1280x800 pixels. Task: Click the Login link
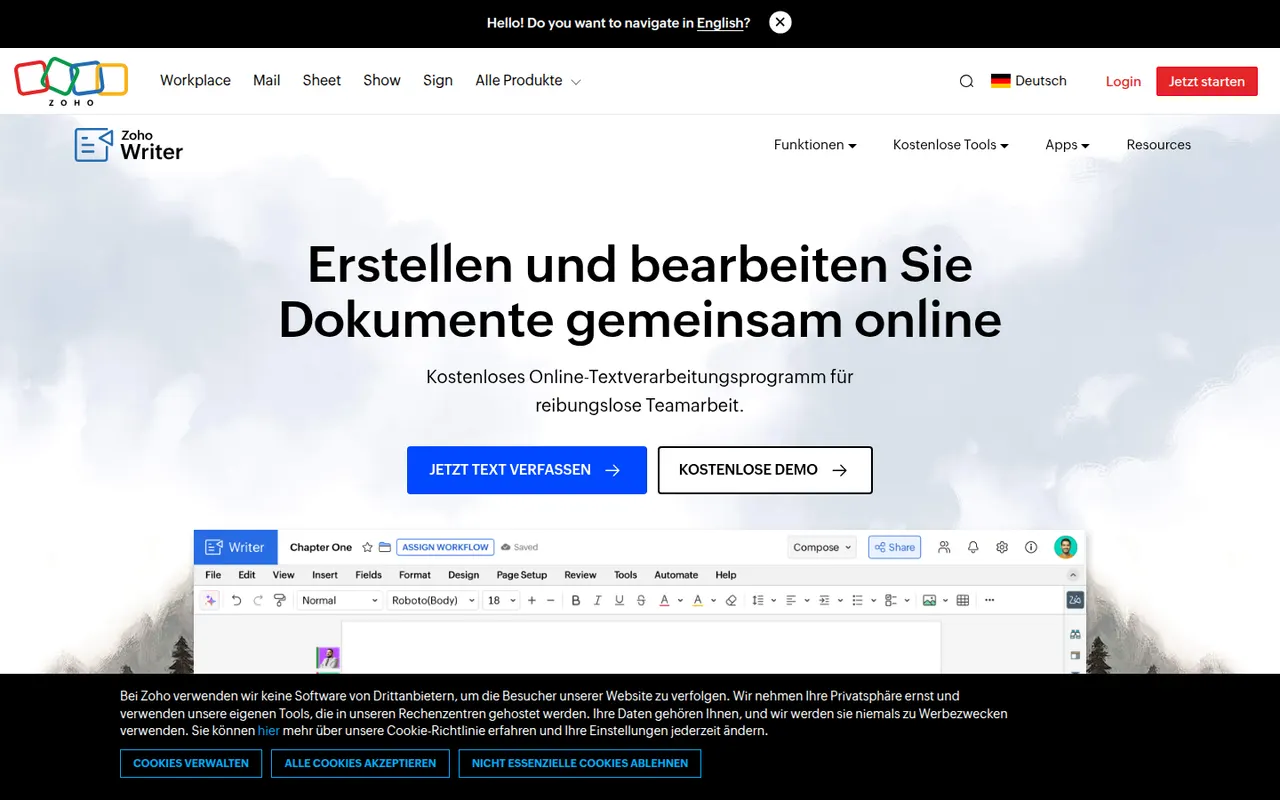(1123, 81)
